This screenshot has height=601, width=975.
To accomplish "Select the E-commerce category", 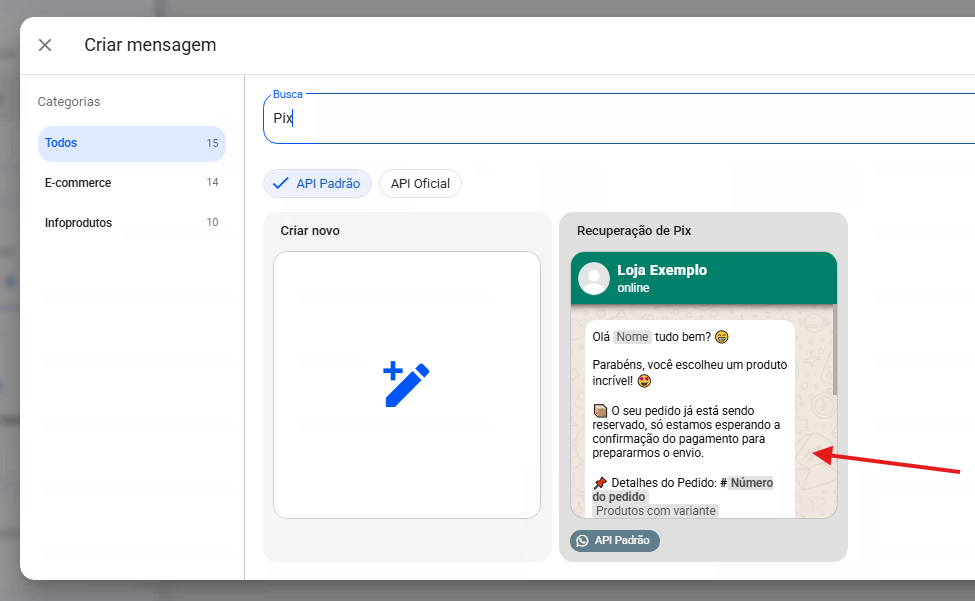I will [132, 183].
